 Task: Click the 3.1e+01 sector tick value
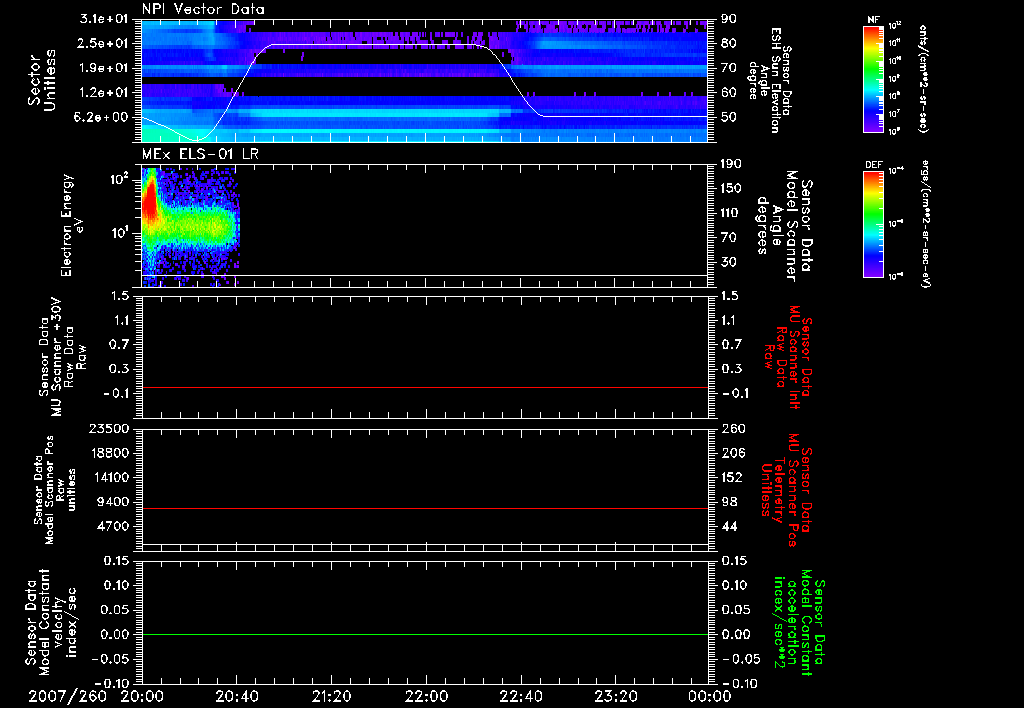pyautogui.click(x=104, y=19)
